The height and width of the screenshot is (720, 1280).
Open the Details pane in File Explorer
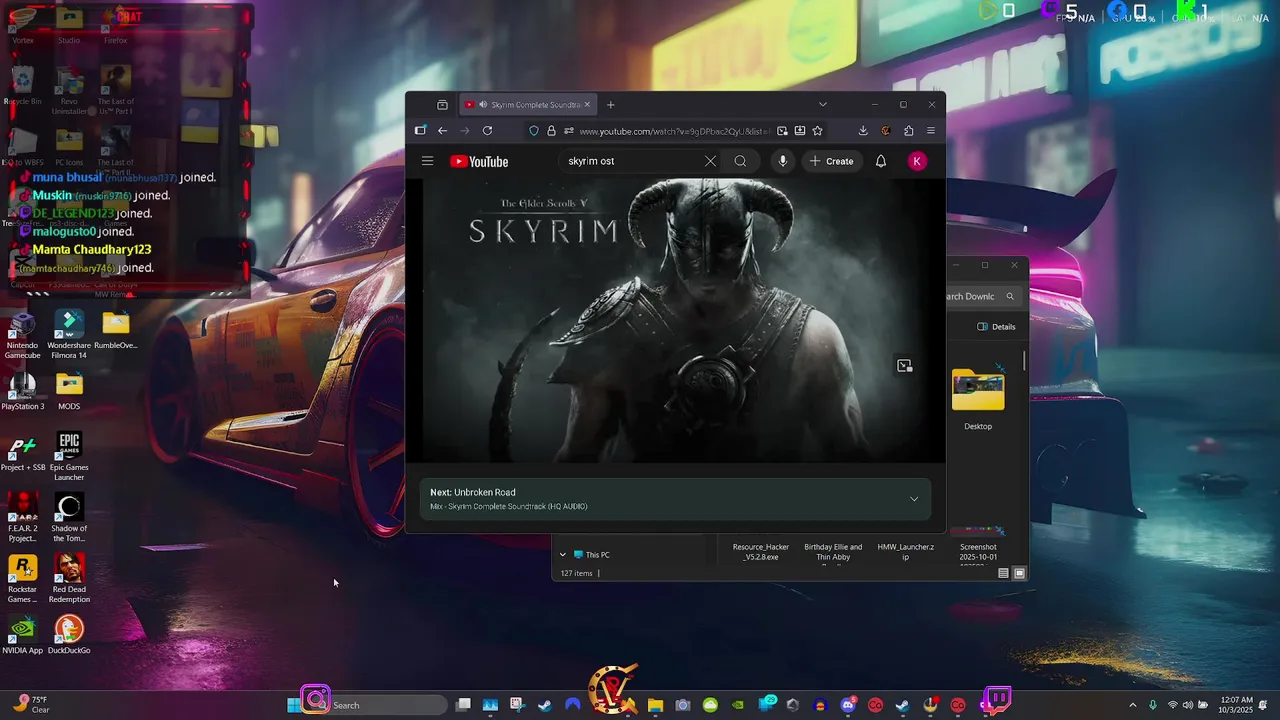pos(996,327)
